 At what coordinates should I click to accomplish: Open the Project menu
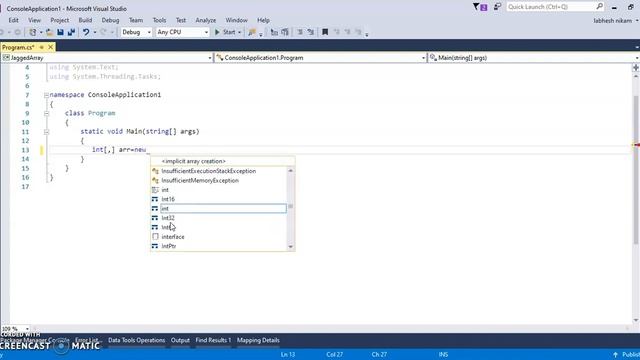[x=60, y=20]
